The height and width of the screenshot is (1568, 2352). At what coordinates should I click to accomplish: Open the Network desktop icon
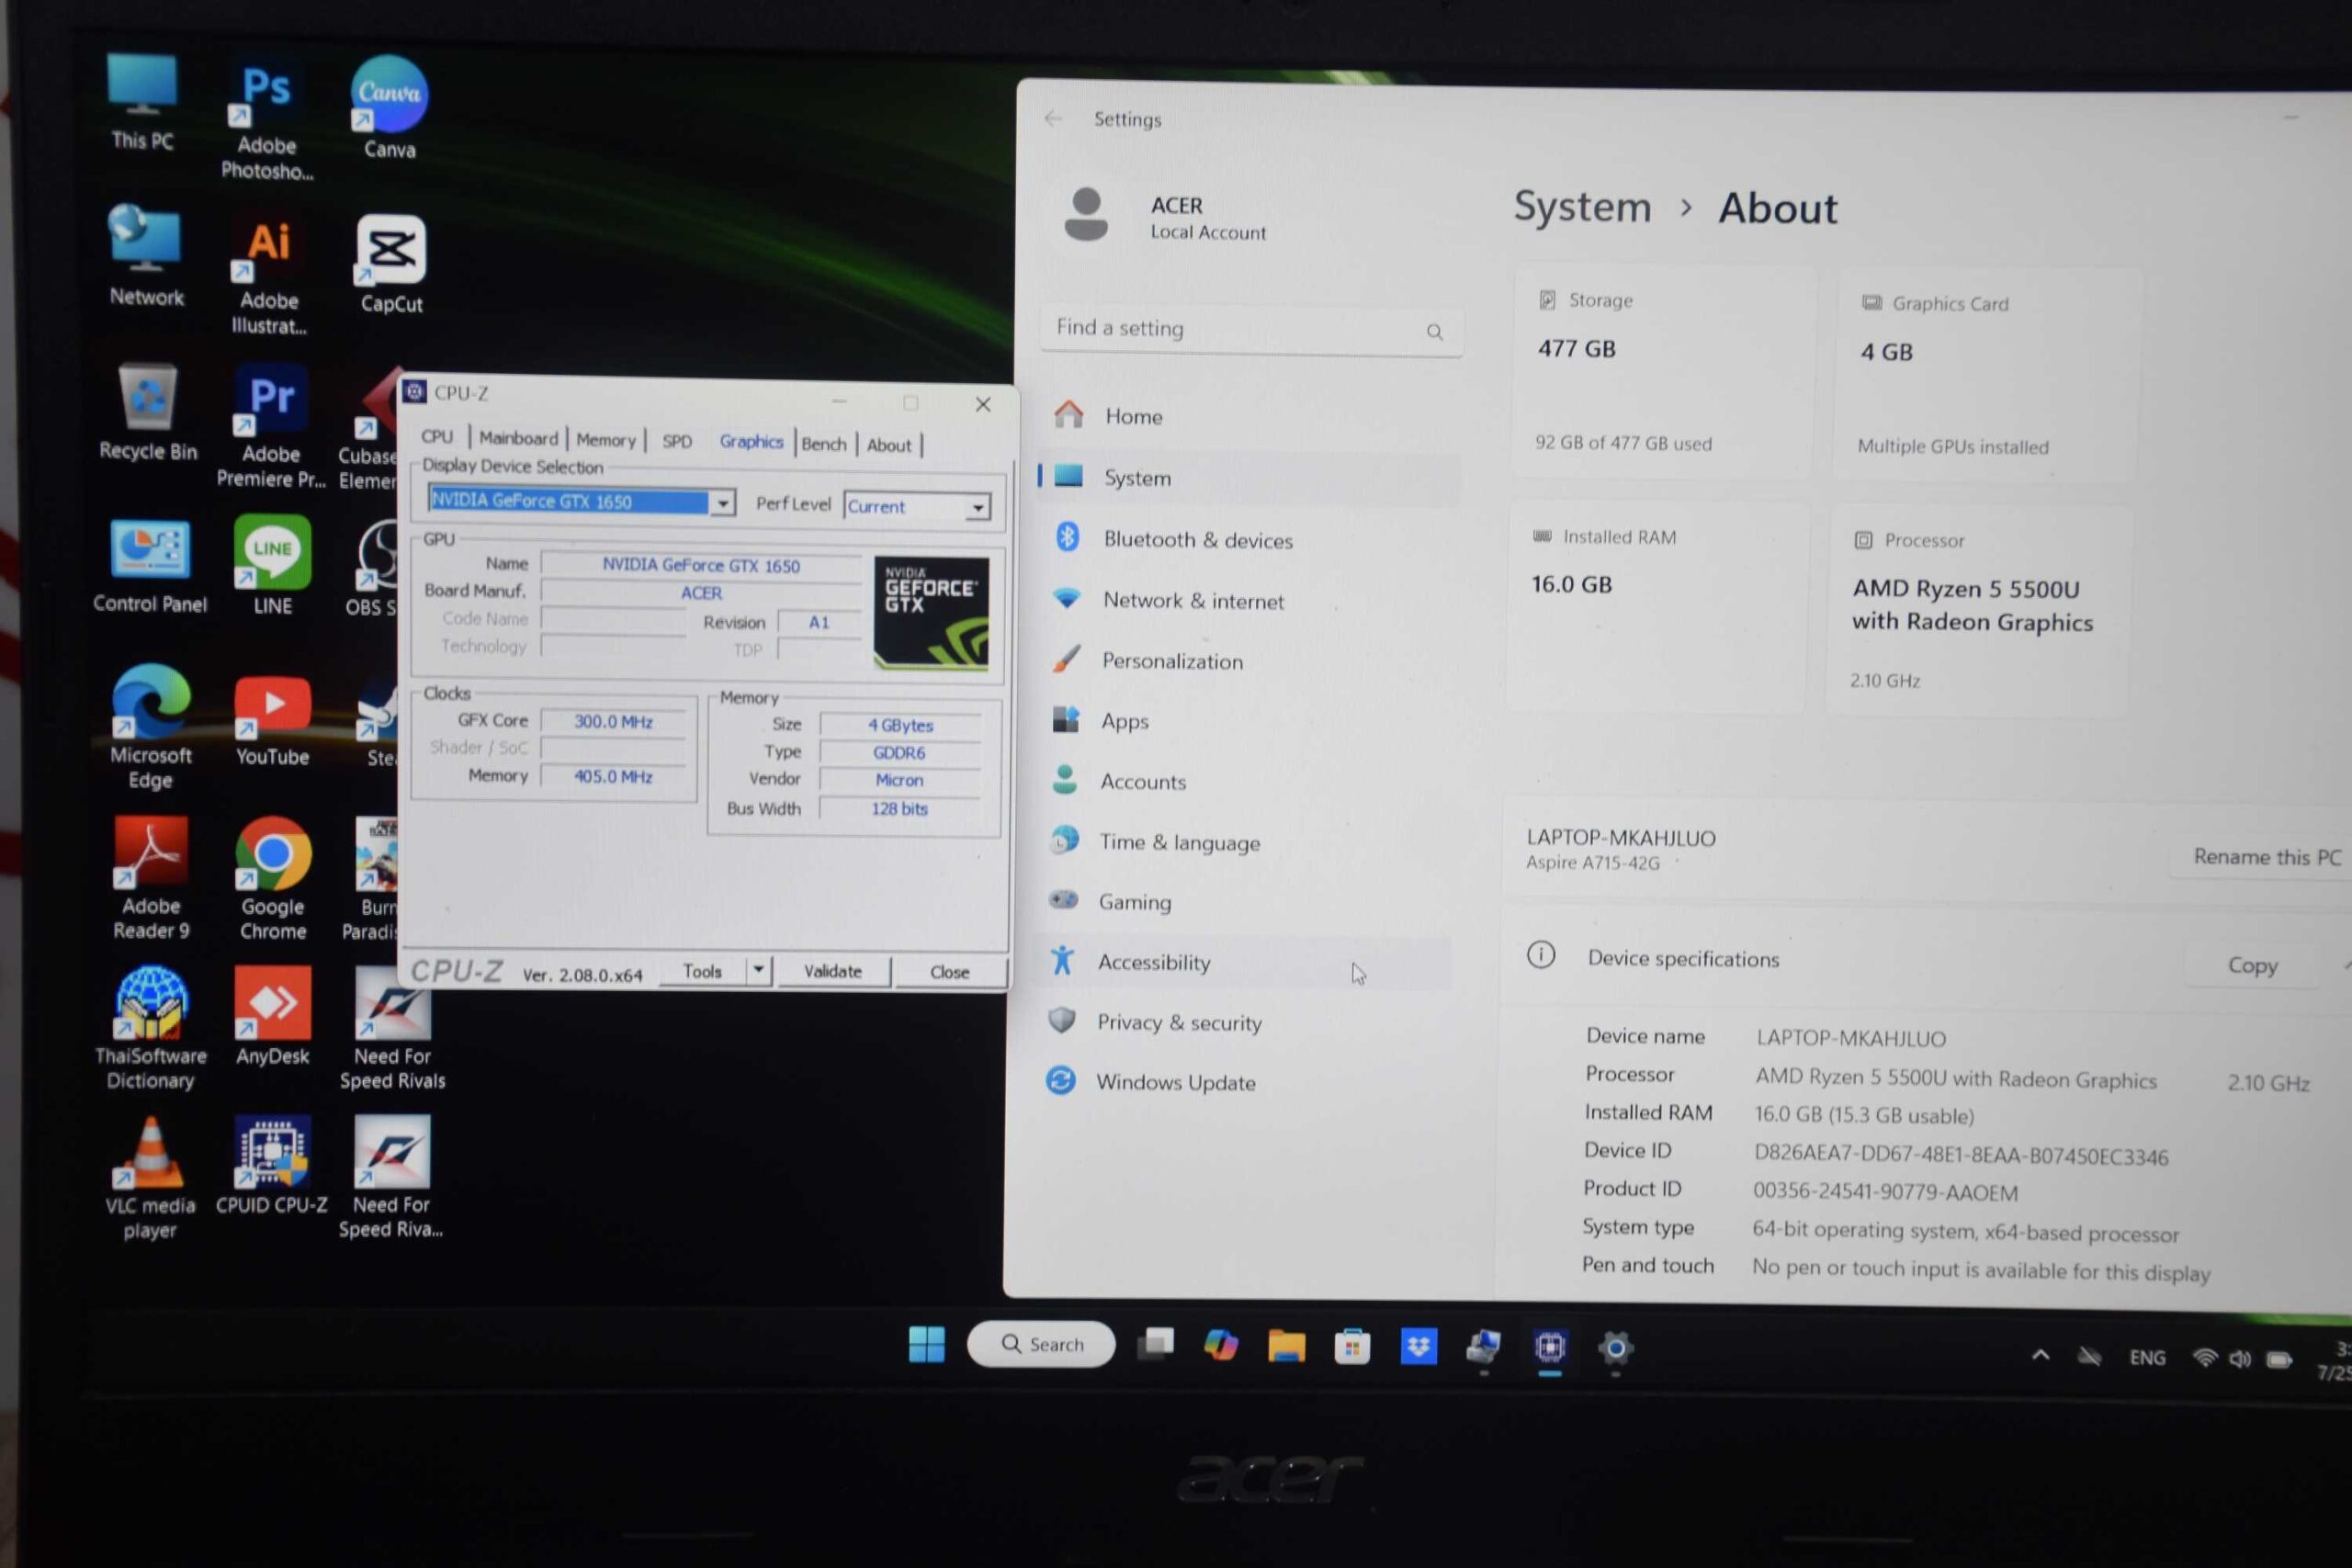[x=146, y=254]
